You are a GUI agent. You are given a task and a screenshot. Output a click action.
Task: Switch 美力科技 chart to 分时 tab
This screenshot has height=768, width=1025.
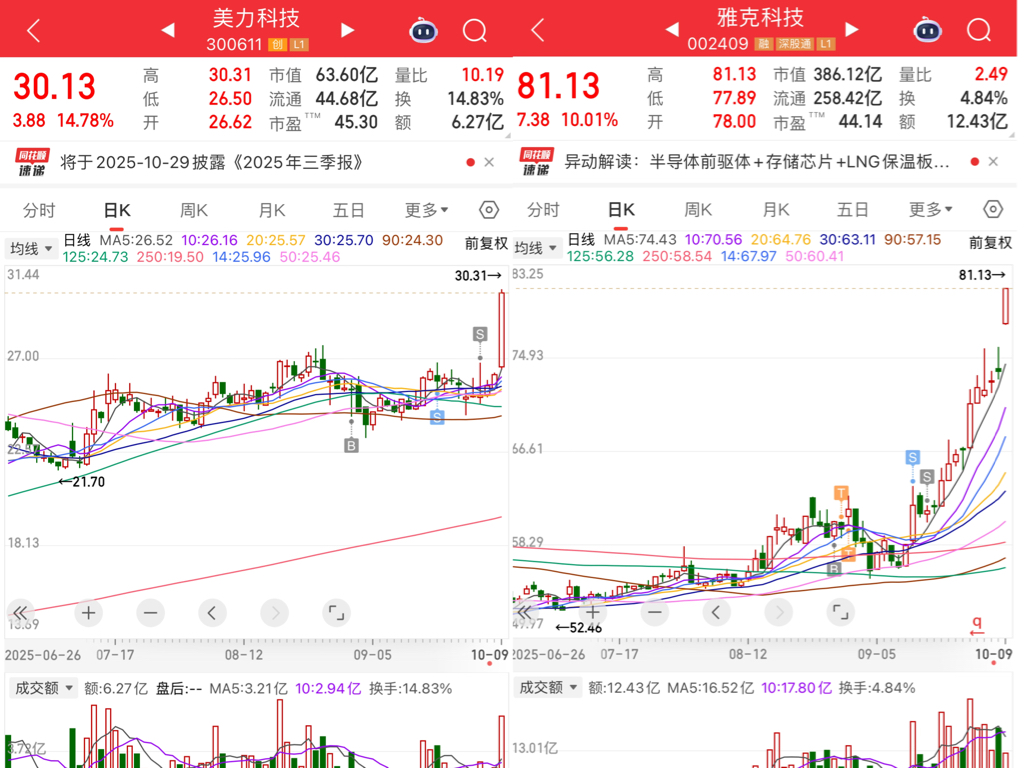pyautogui.click(x=39, y=210)
